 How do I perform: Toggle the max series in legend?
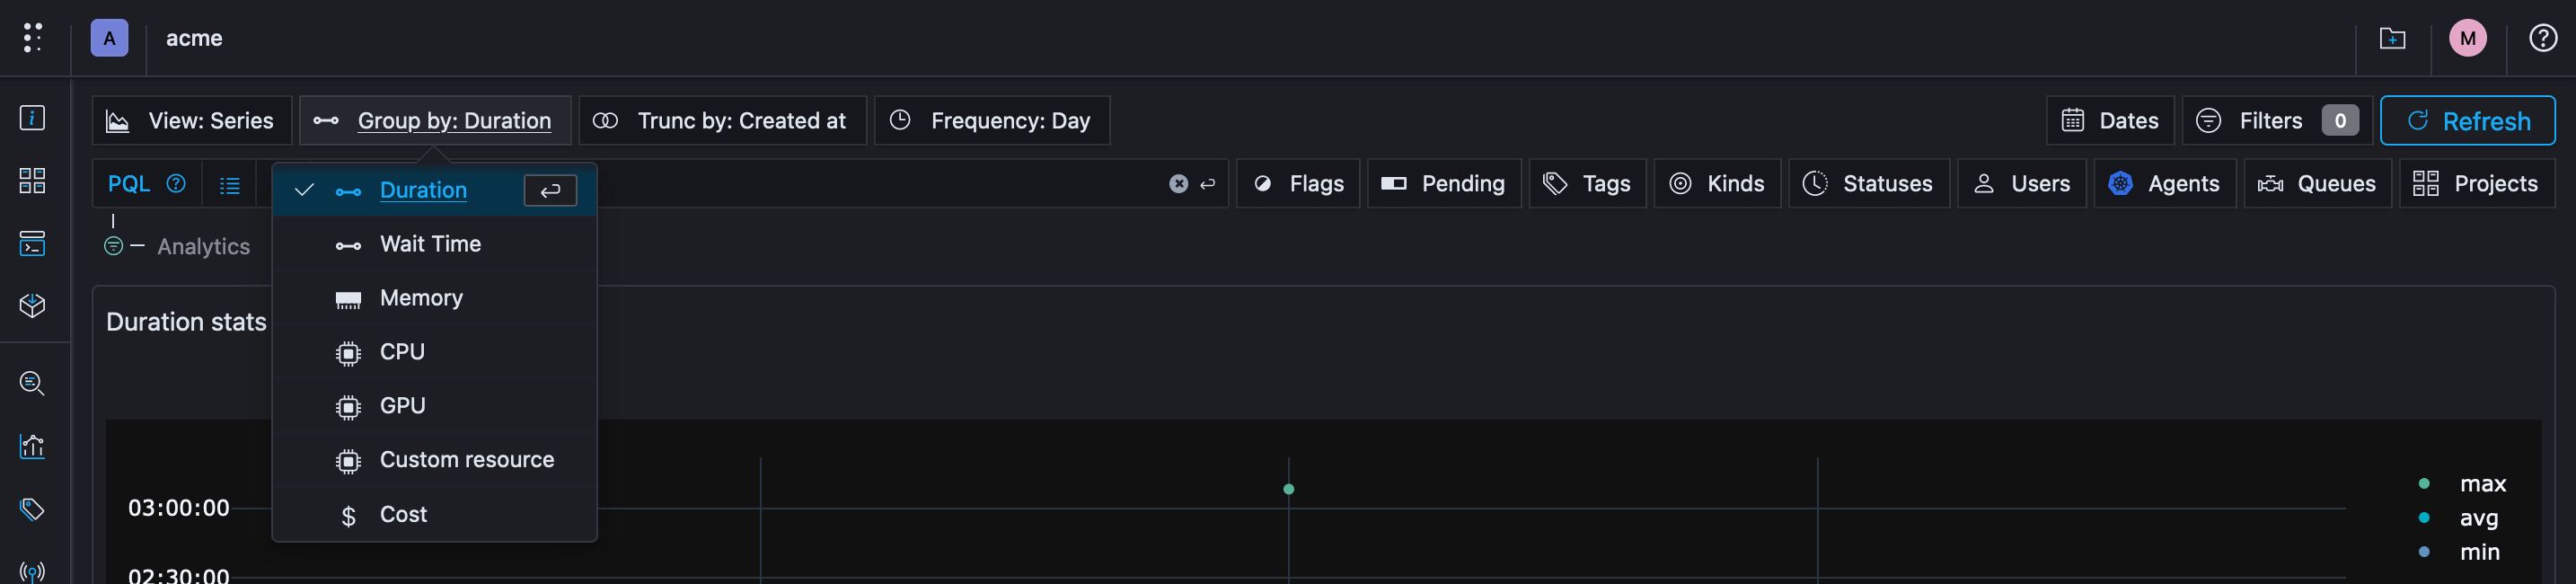pyautogui.click(x=2463, y=484)
